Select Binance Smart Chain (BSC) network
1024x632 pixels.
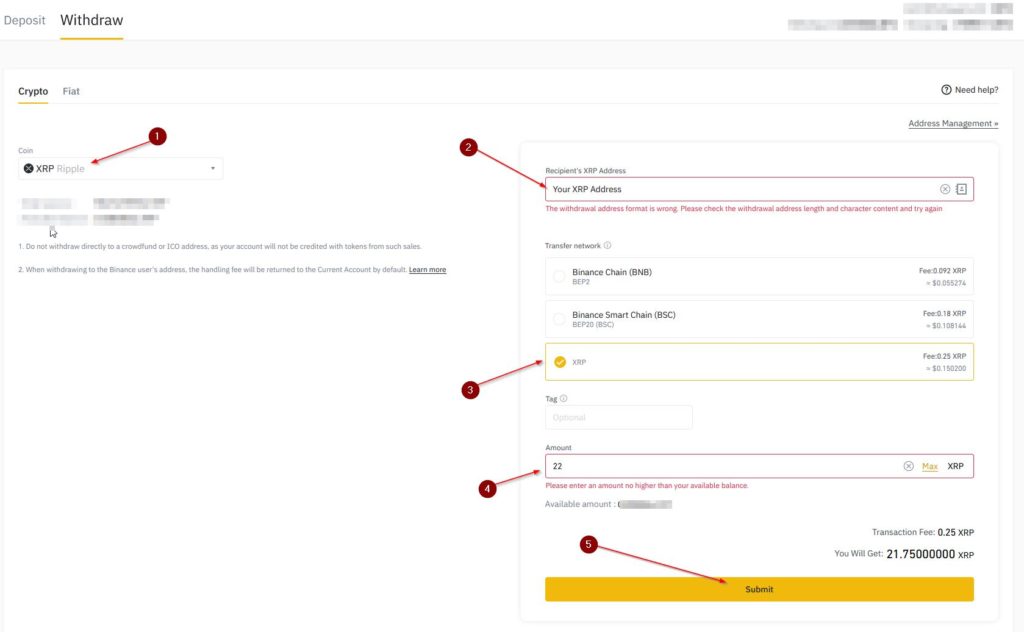(759, 319)
